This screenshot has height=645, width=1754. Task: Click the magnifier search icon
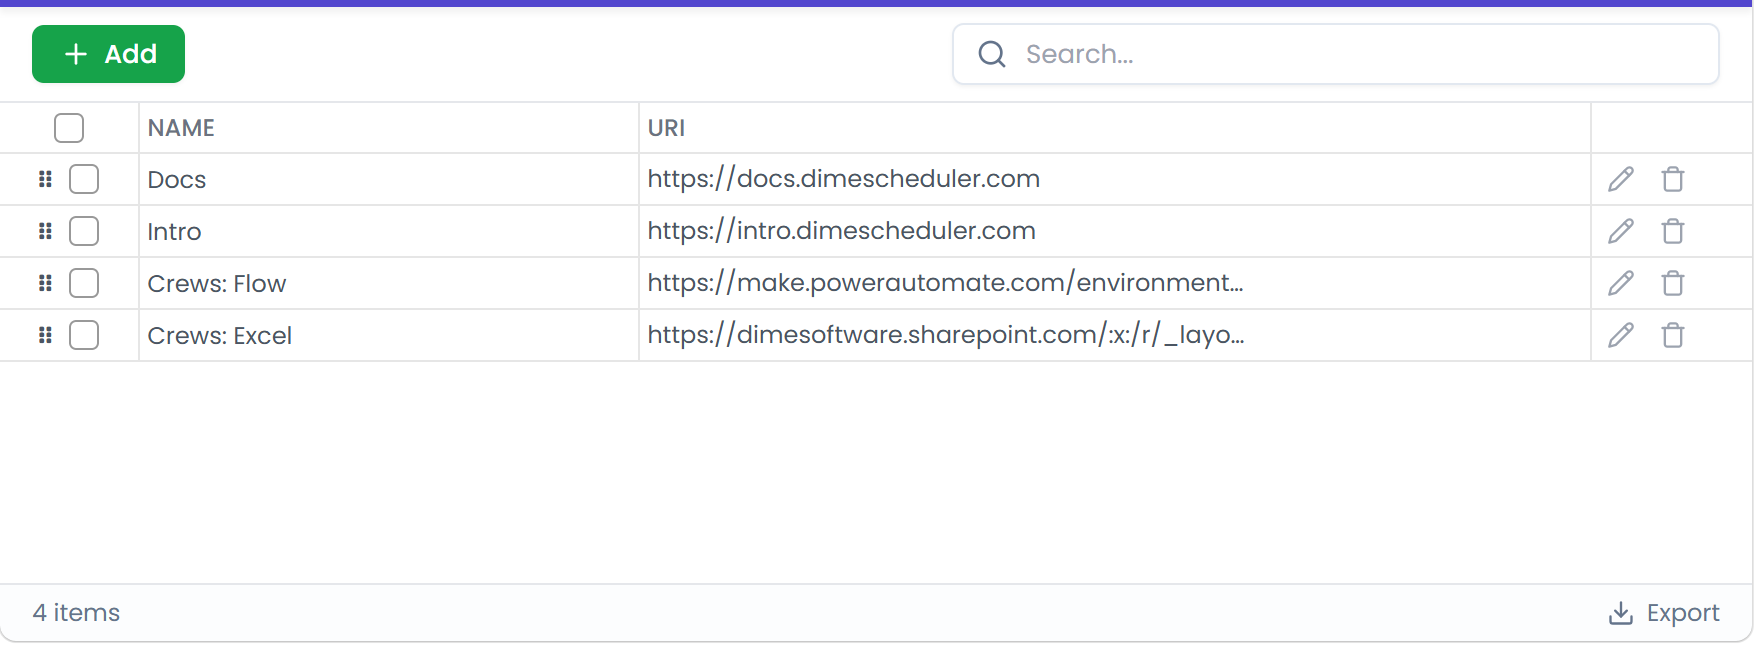point(991,54)
